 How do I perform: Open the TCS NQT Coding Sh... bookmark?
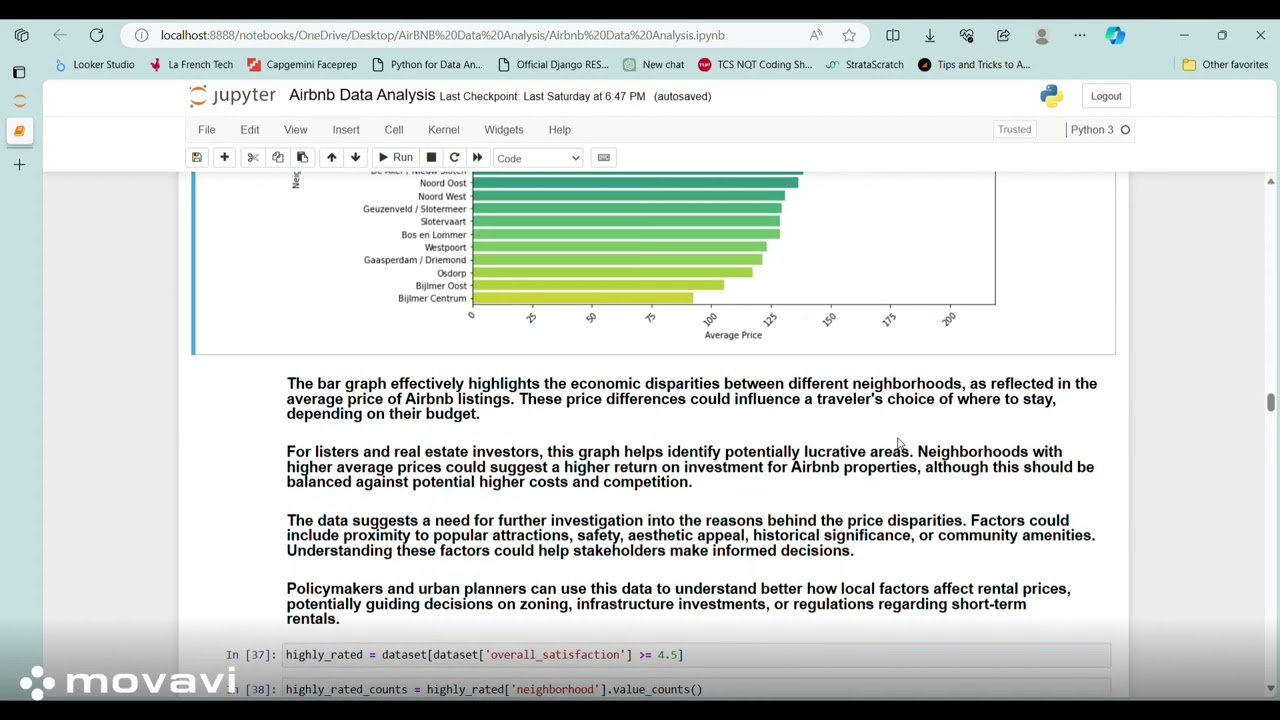coord(756,65)
